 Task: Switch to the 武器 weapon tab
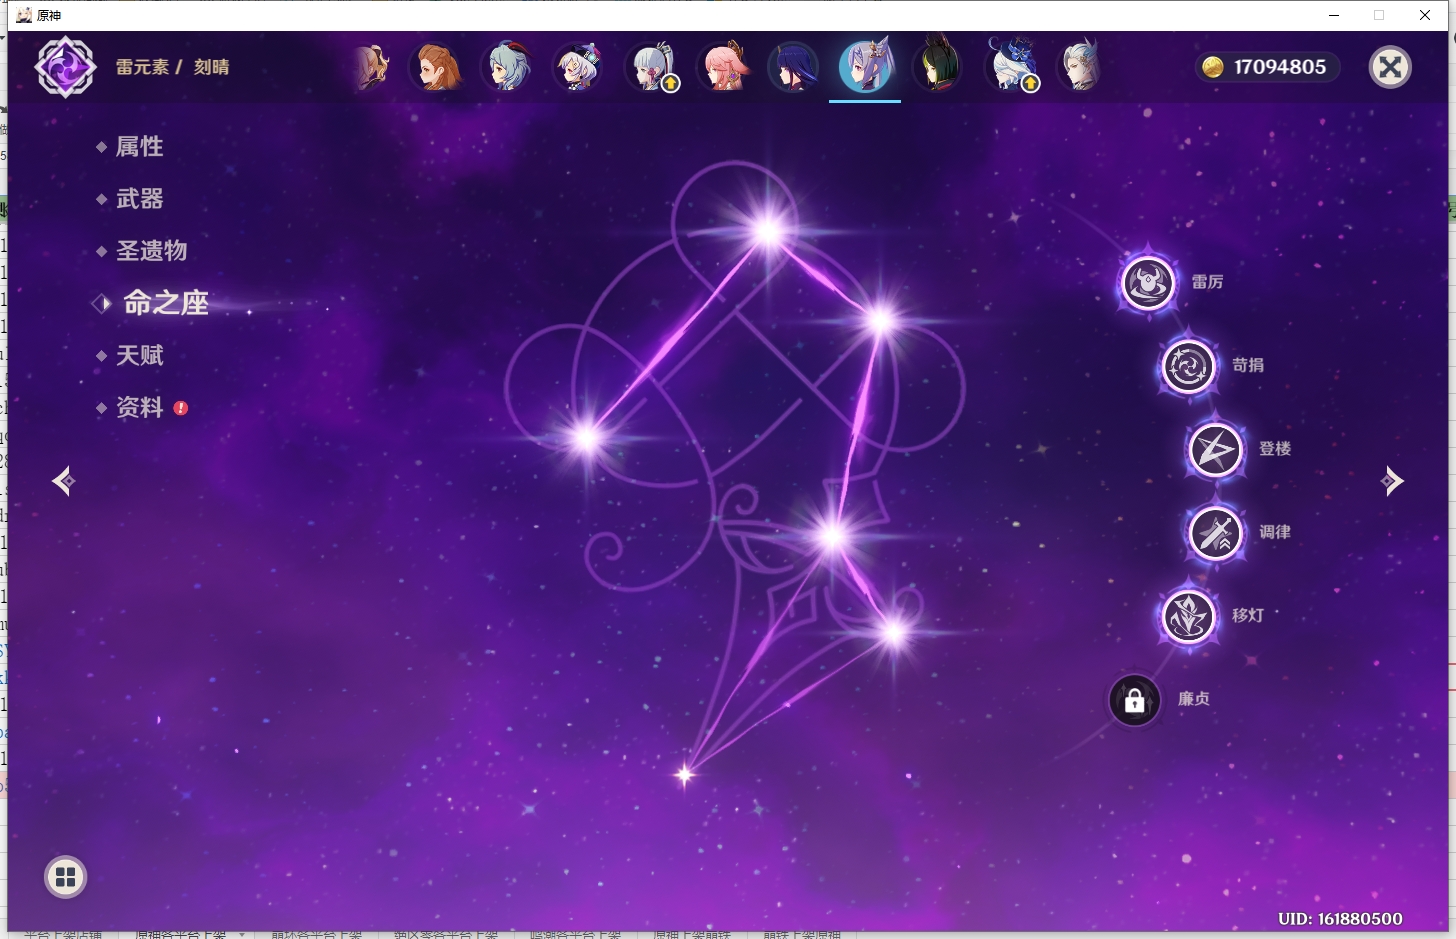[139, 199]
